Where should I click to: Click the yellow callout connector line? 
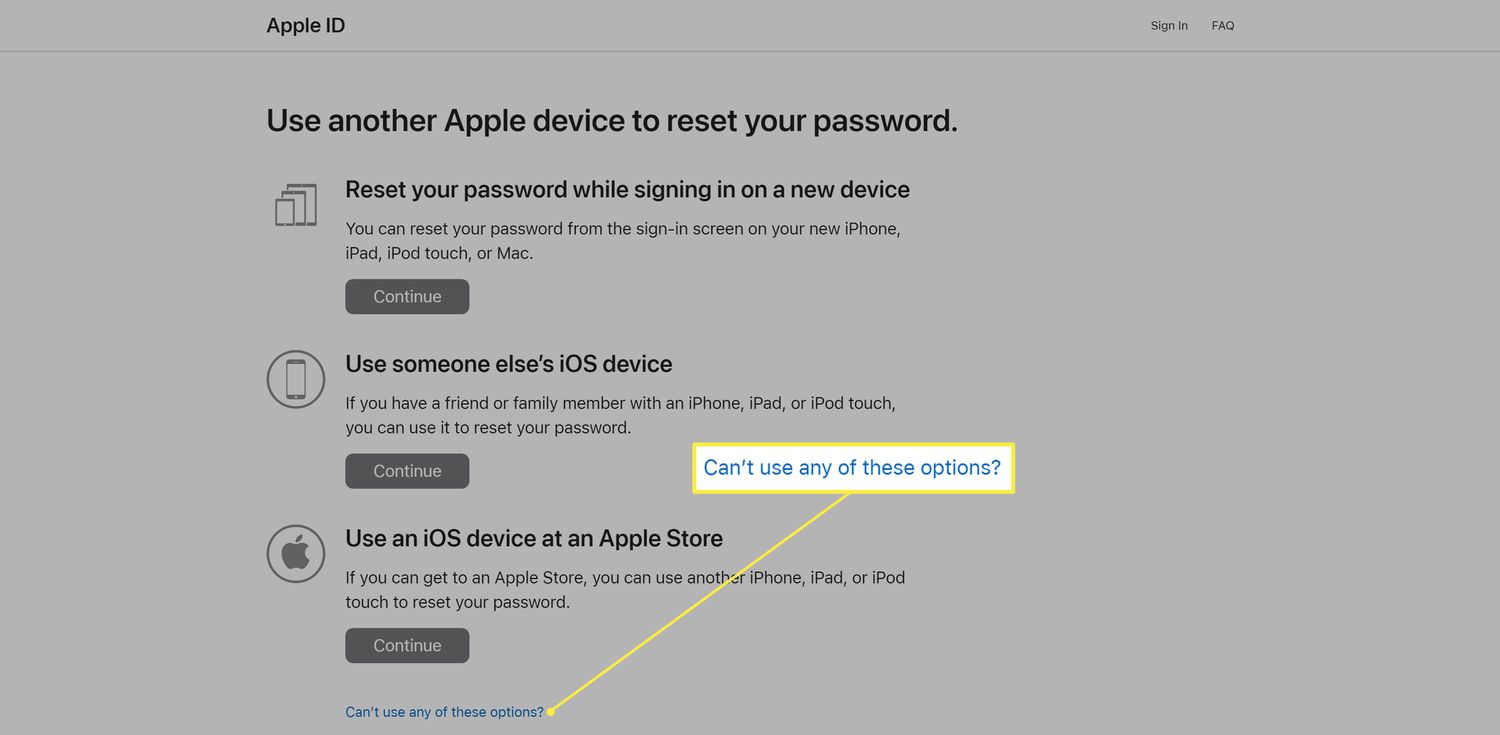[700, 602]
